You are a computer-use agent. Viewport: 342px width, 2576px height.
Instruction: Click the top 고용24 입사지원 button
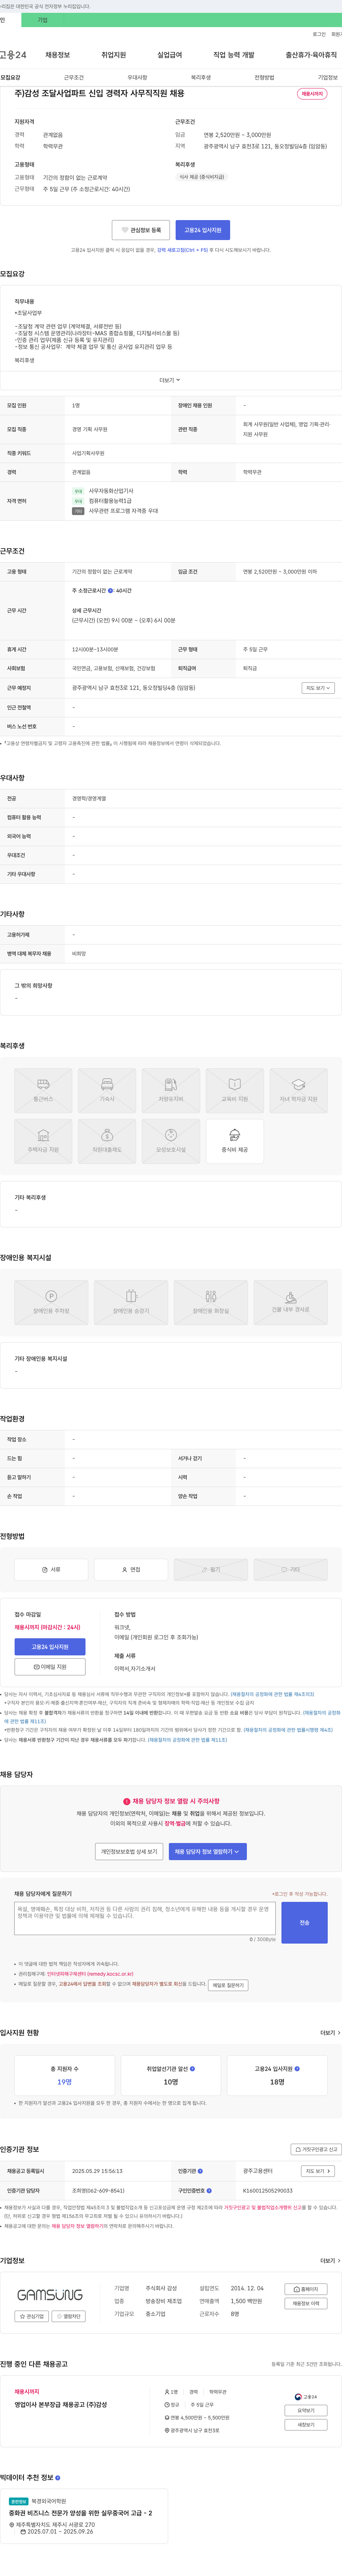pyautogui.click(x=203, y=230)
